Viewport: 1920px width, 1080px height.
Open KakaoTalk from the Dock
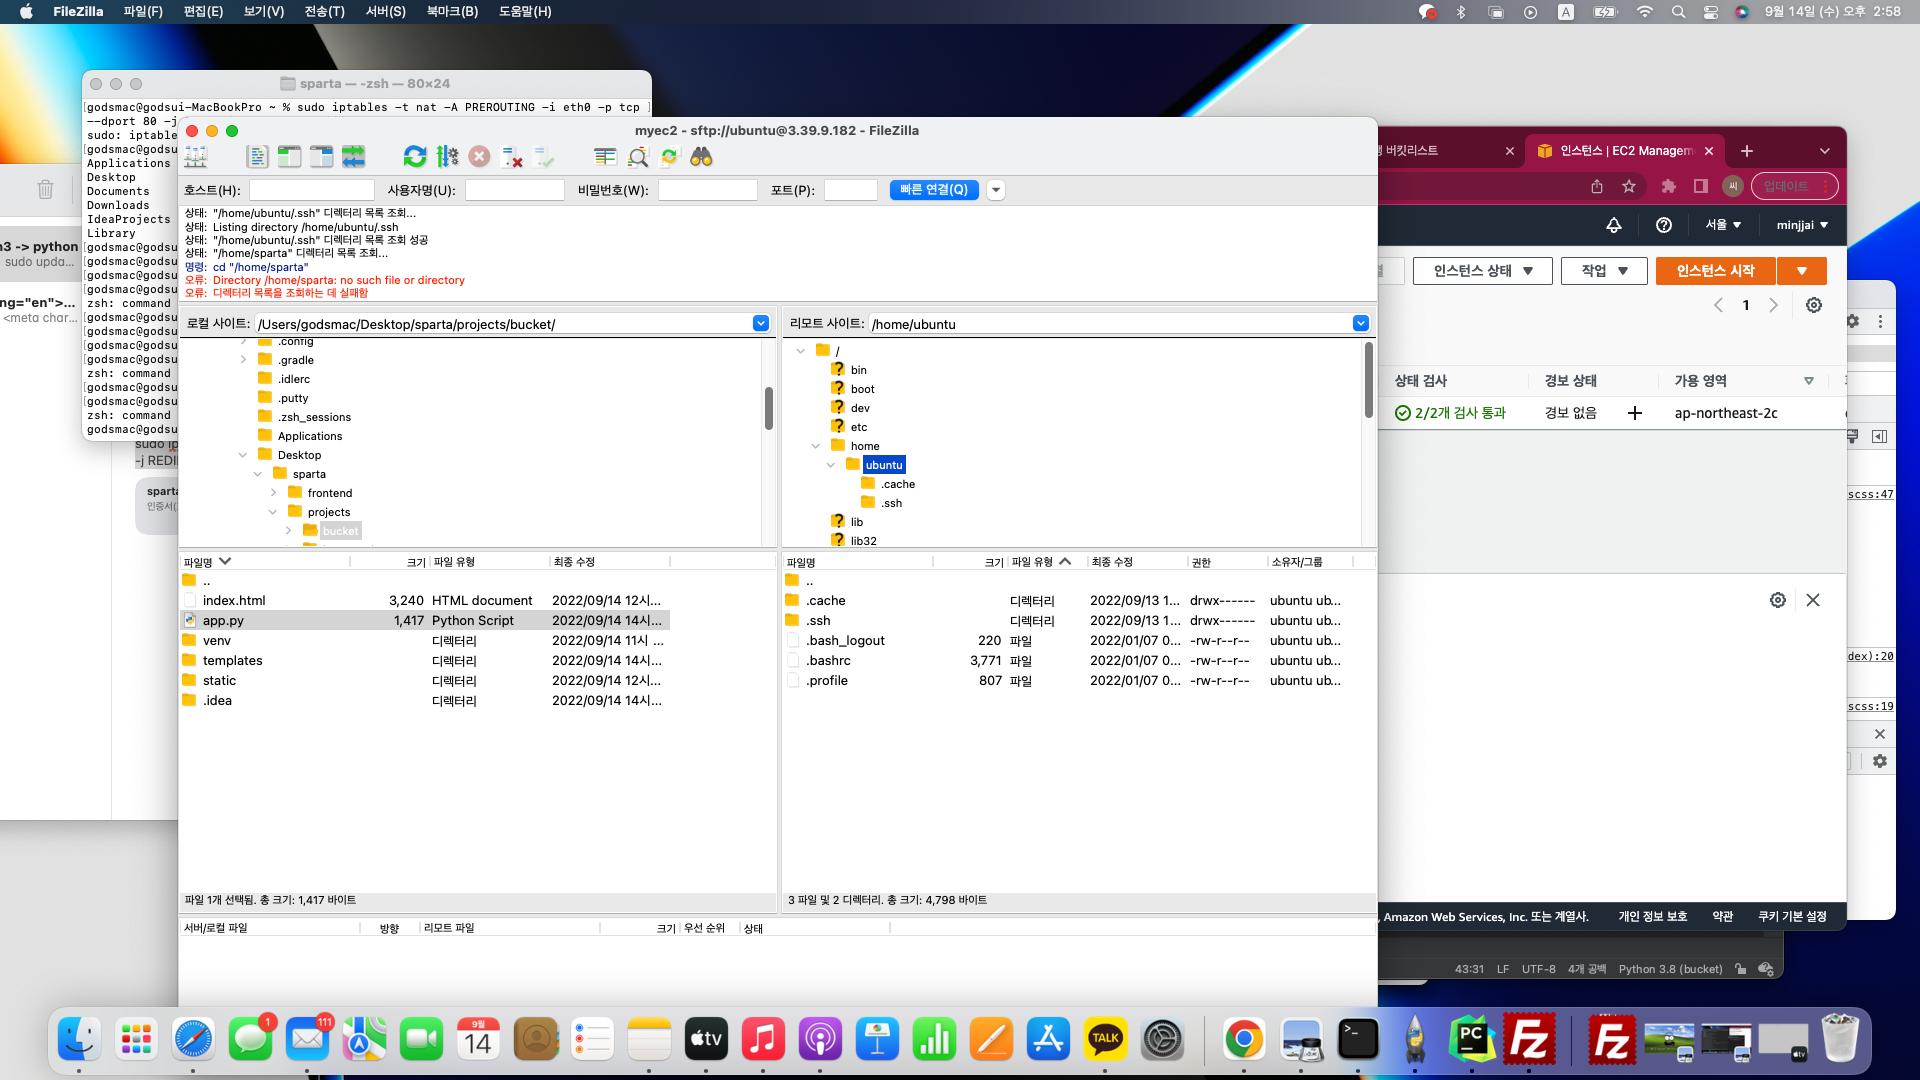pos(1106,1040)
